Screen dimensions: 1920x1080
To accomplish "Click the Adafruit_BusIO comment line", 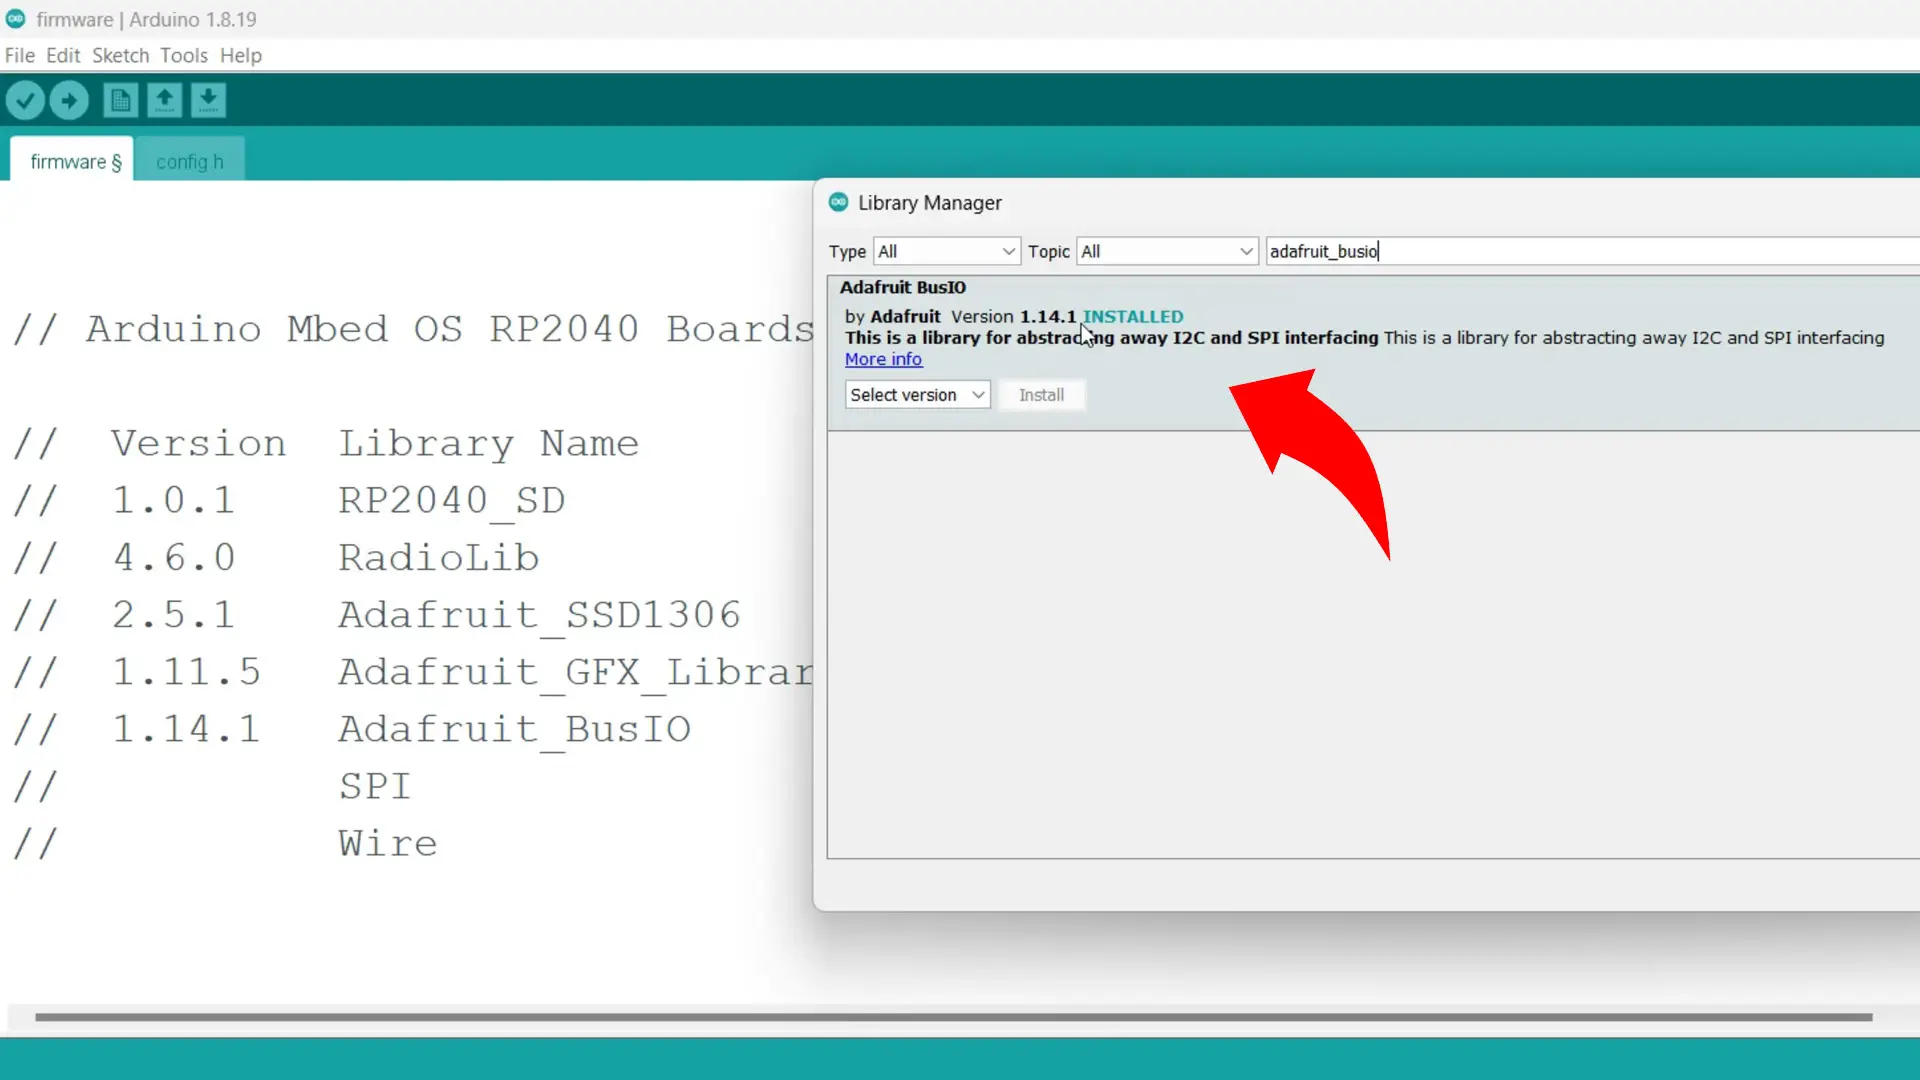I will pyautogui.click(x=352, y=729).
